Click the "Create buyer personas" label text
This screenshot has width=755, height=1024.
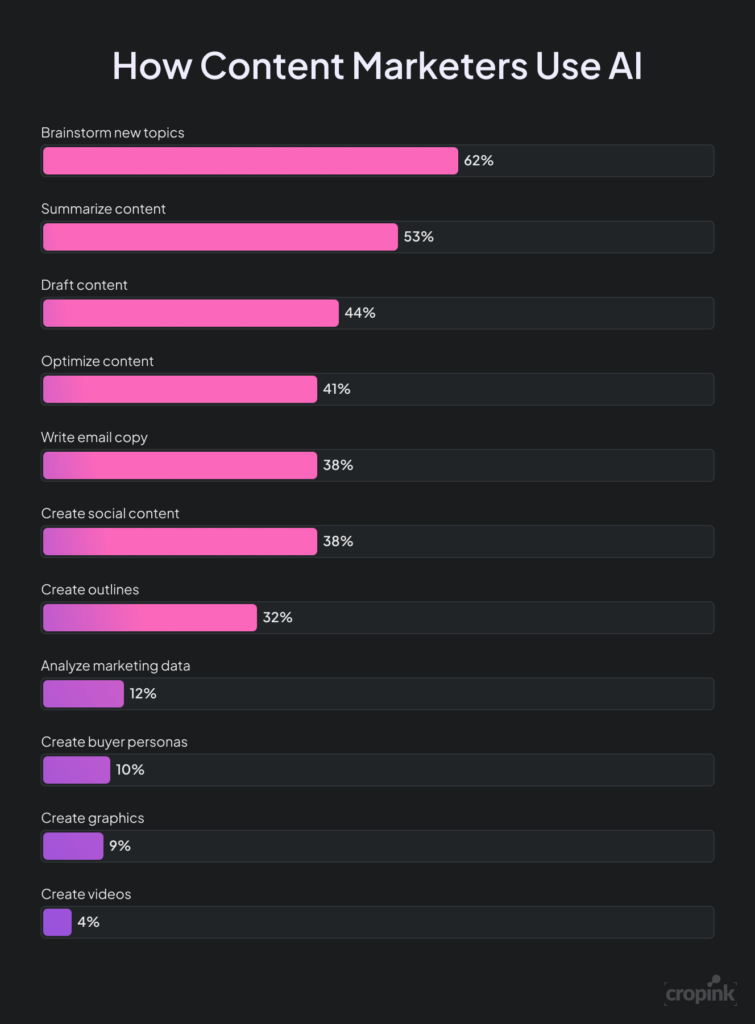114,742
